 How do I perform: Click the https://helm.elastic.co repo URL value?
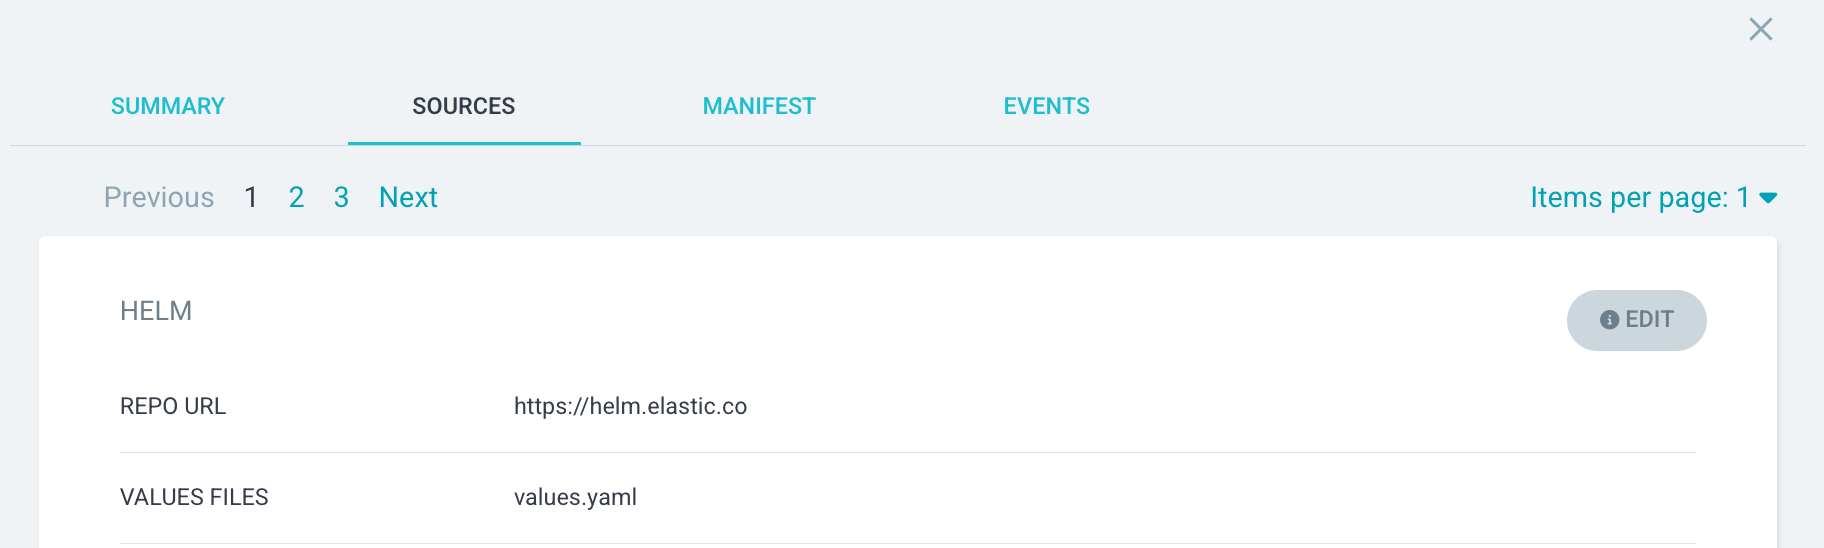tap(630, 406)
